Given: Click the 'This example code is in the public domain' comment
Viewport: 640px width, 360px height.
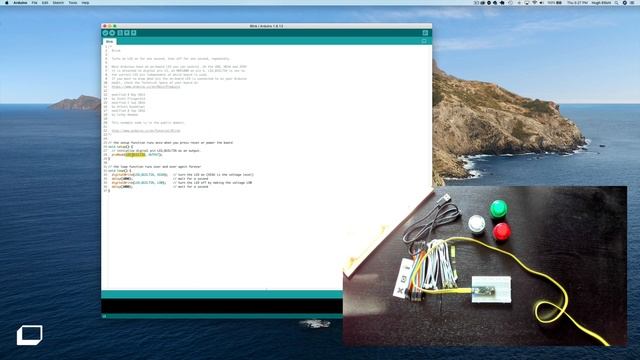Looking at the screenshot, I should (148, 122).
